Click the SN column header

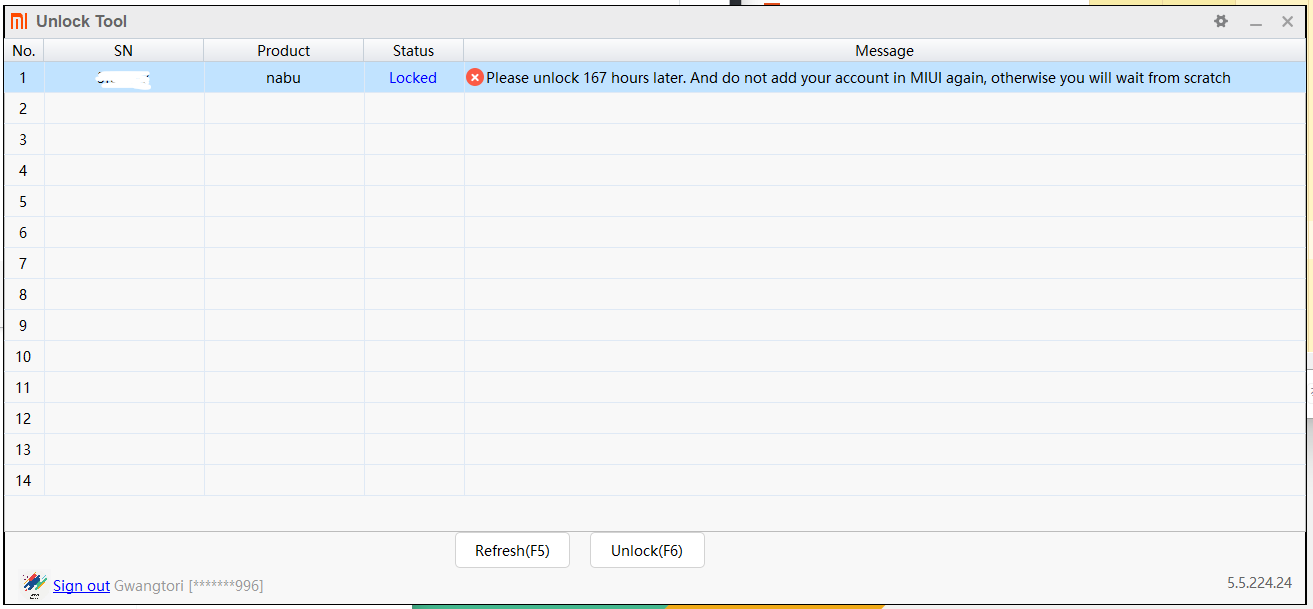point(124,50)
